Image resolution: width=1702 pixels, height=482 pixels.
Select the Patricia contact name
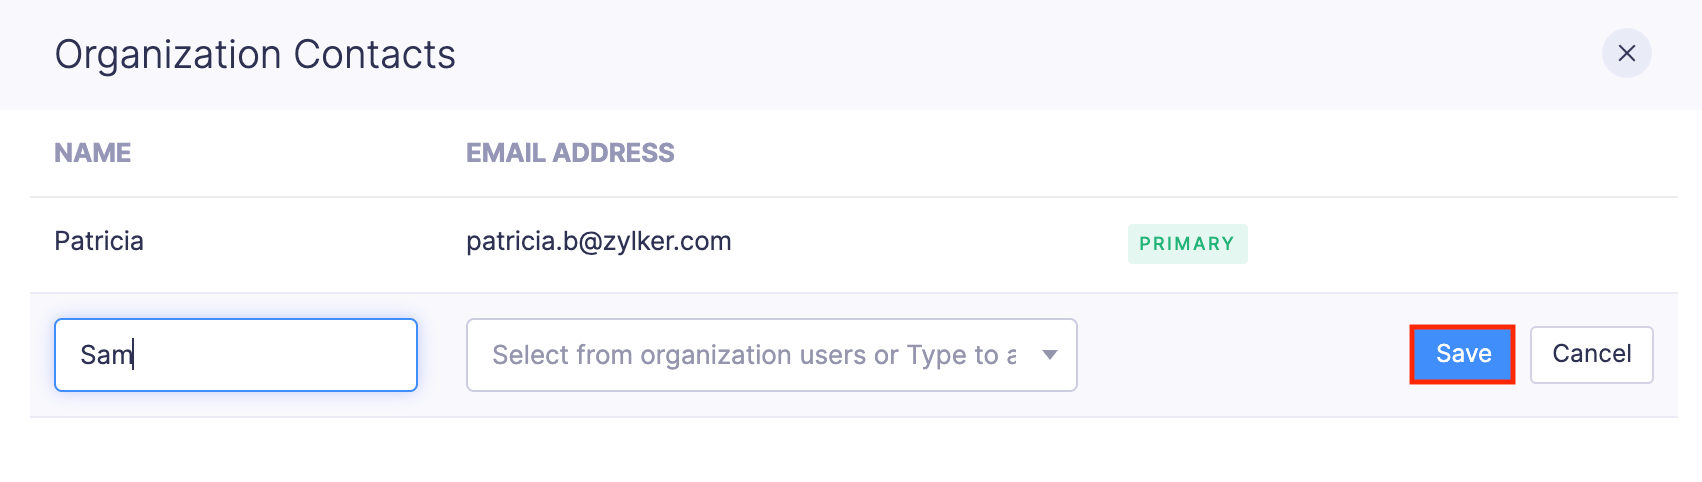[99, 241]
